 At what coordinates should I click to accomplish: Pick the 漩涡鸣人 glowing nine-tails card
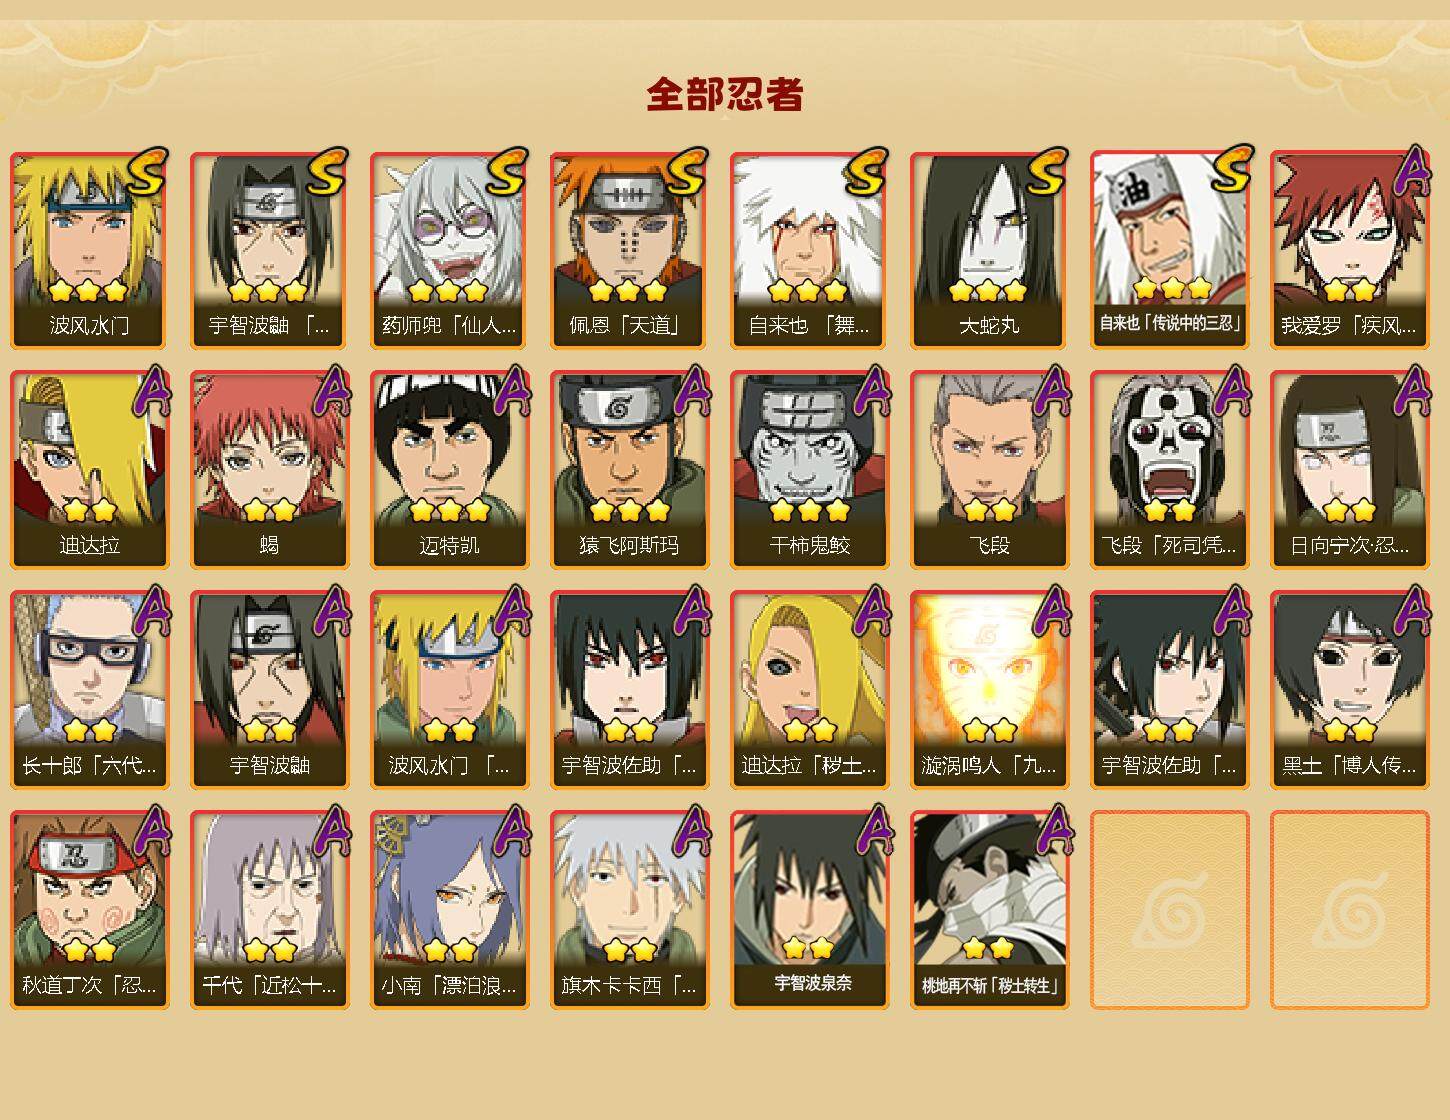[x=990, y=690]
